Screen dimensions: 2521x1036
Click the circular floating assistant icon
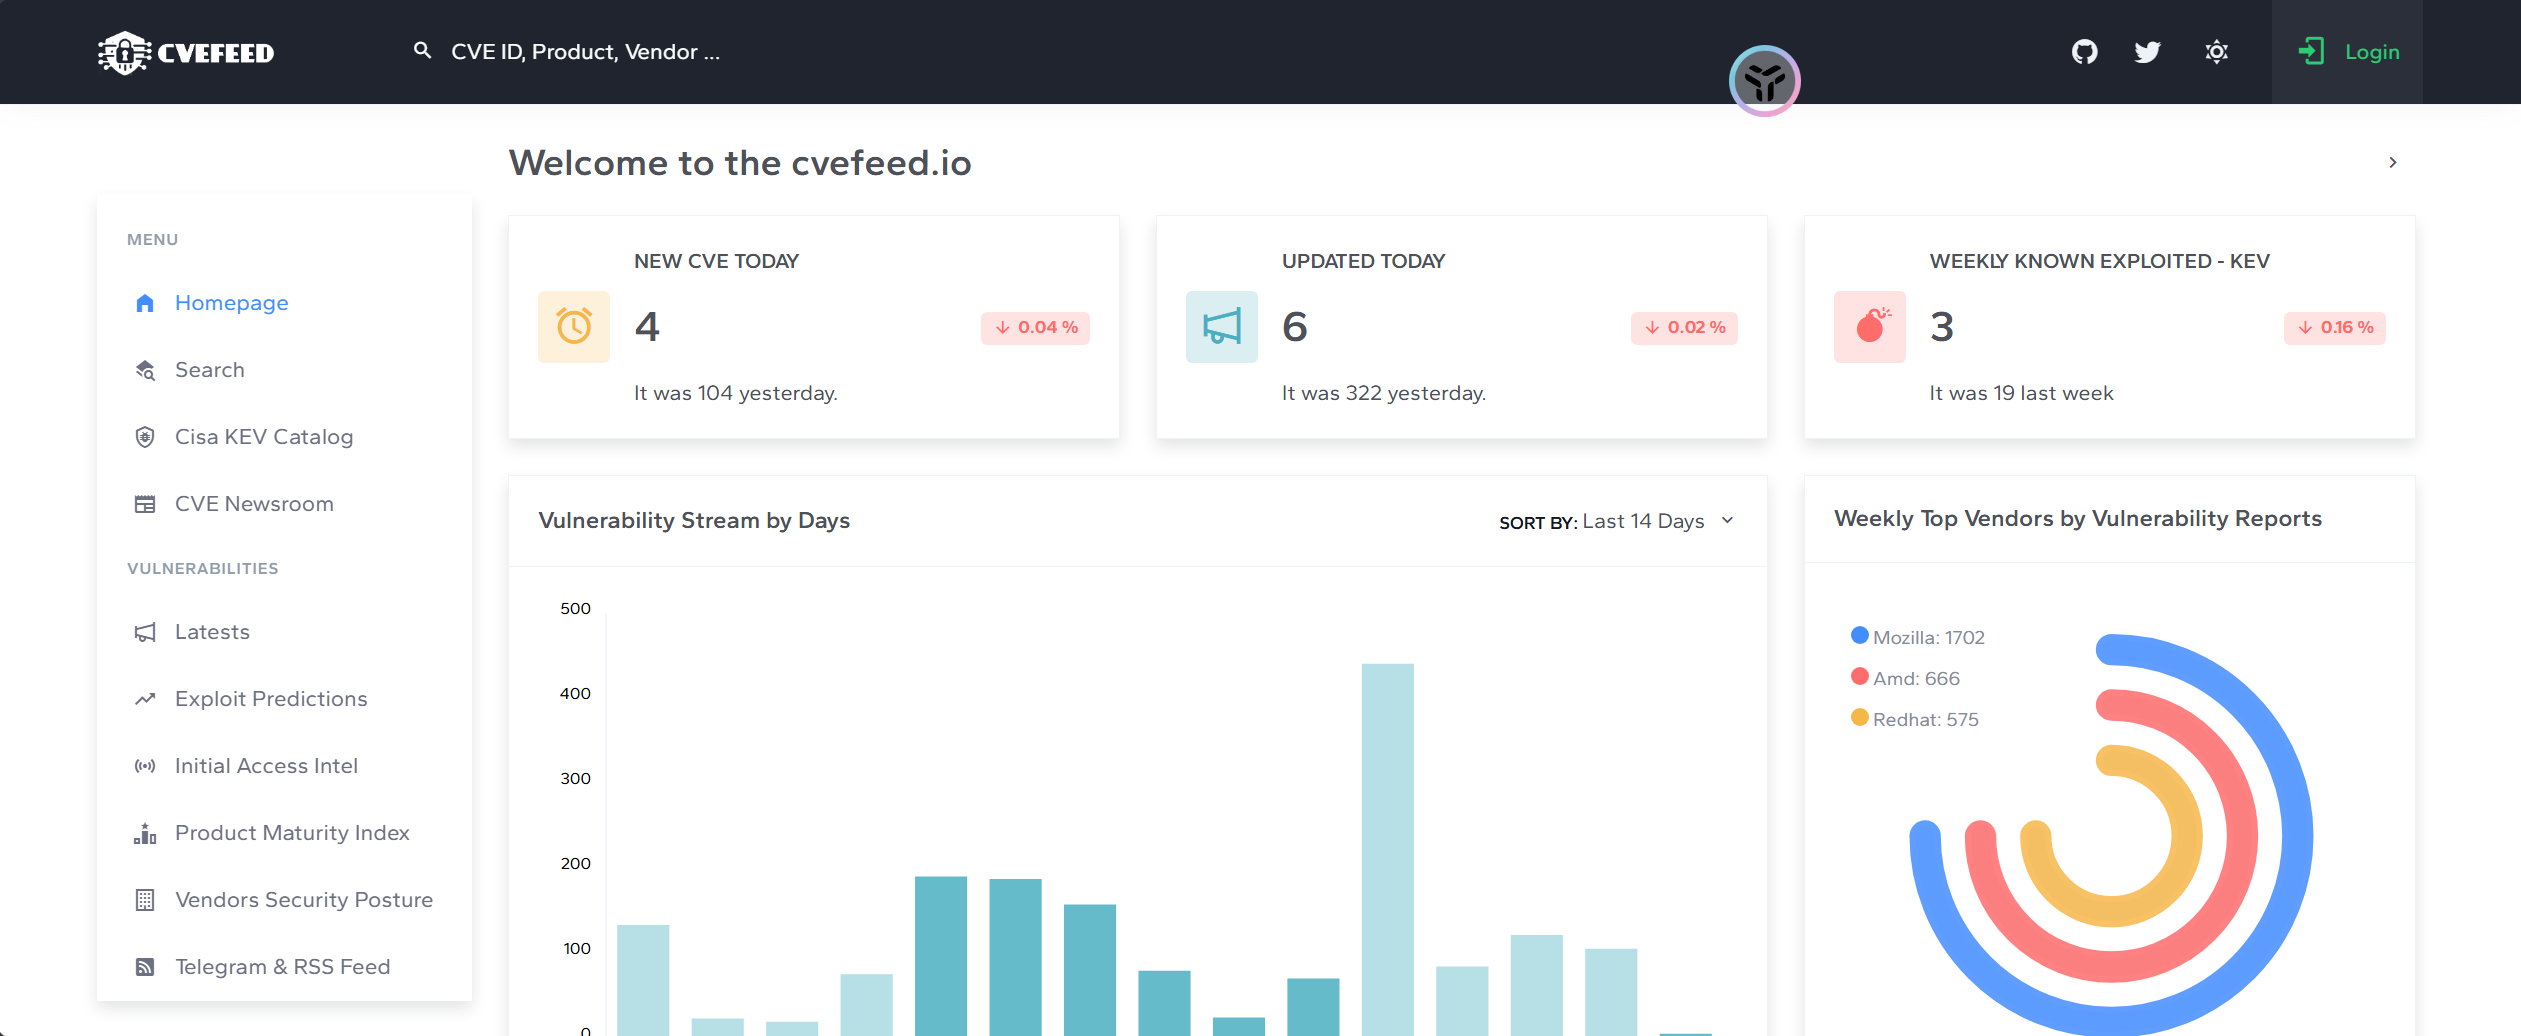coord(1764,81)
